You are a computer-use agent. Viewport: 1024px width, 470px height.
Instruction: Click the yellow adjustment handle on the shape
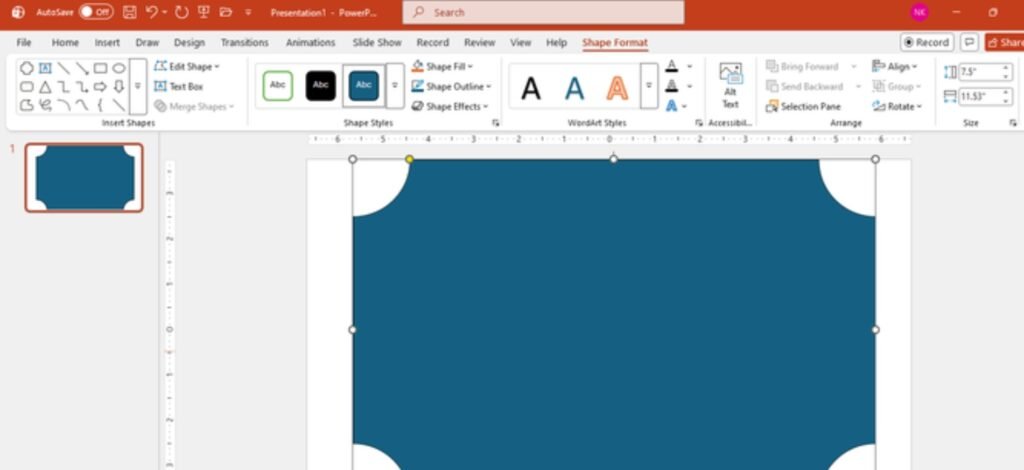(x=409, y=159)
